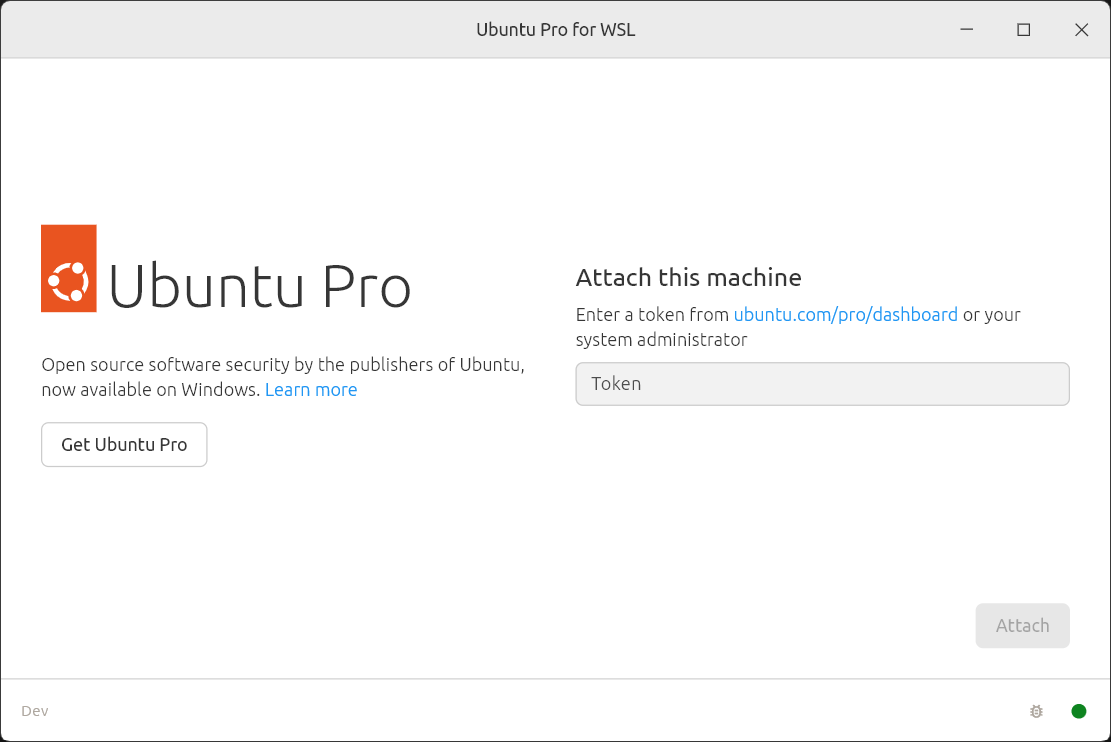
Task: Click inside the Token input field
Action: (x=822, y=384)
